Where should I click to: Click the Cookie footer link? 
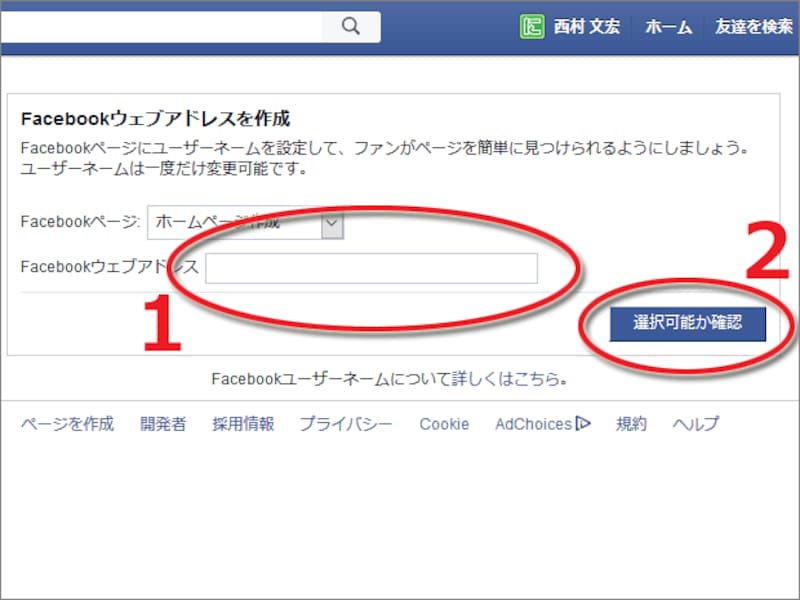[x=443, y=423]
